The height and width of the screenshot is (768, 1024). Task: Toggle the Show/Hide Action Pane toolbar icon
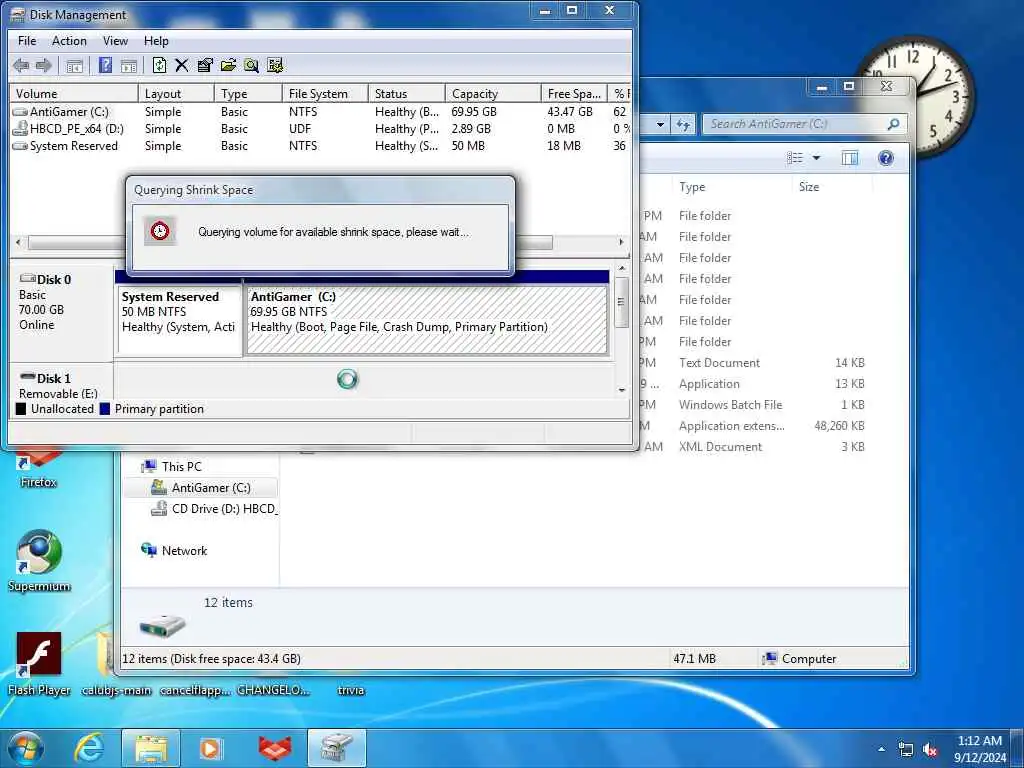click(x=129, y=65)
